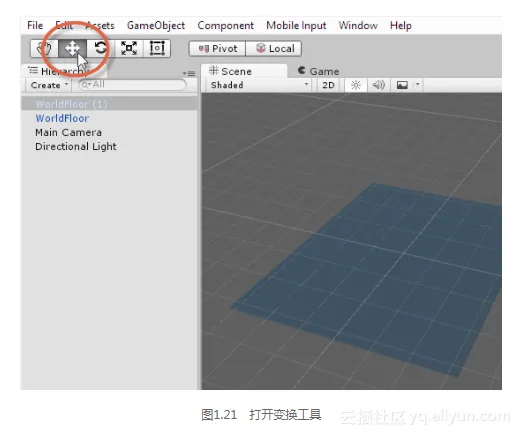Image resolution: width=521 pixels, height=436 pixels.
Task: Switch to the Game tab
Action: point(319,71)
